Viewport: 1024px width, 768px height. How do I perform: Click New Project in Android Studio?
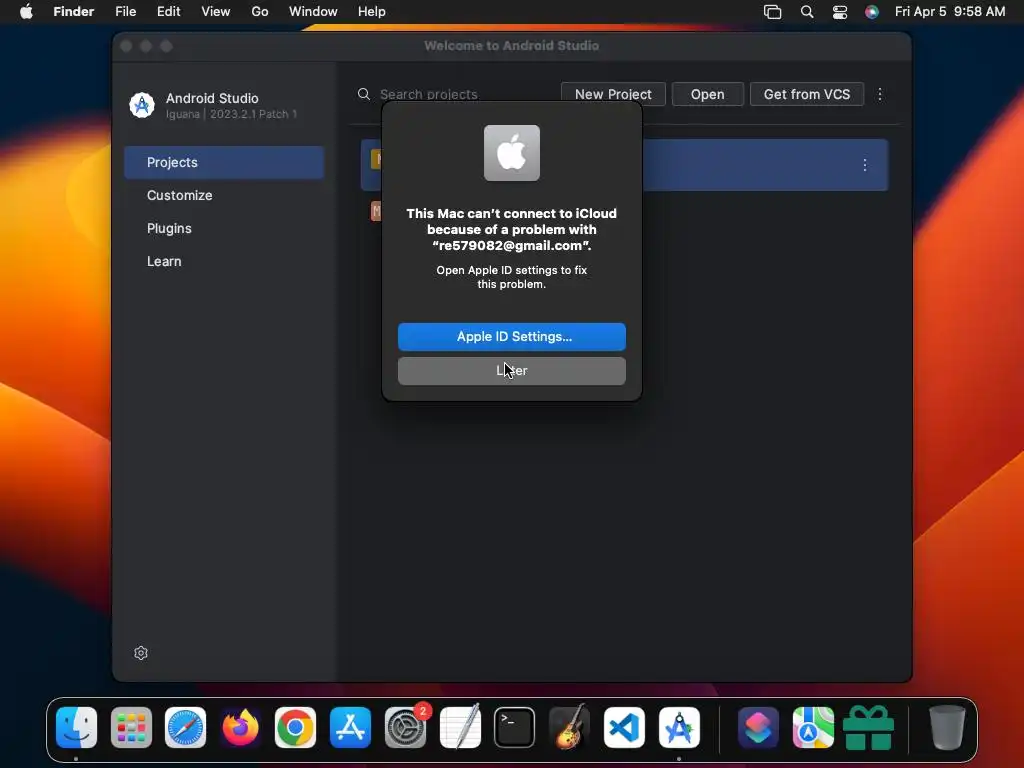(613, 94)
